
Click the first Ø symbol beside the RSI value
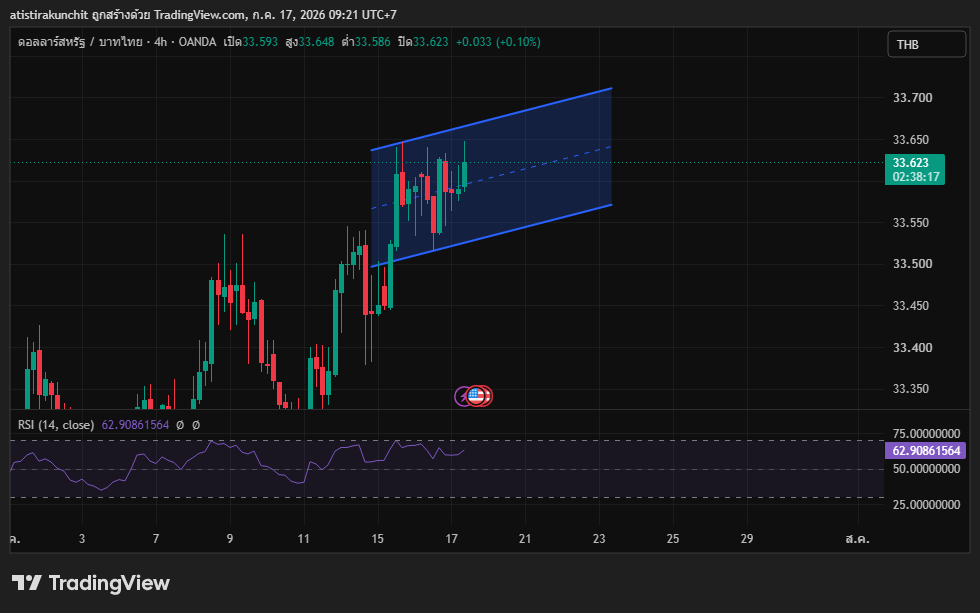[180, 425]
